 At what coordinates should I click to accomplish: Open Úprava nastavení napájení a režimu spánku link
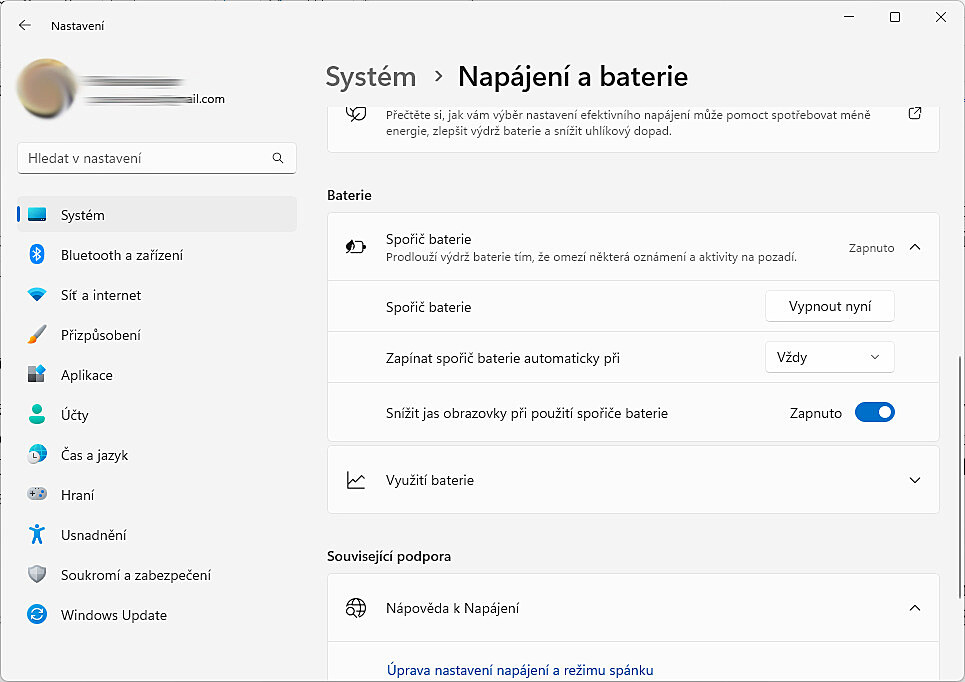(x=520, y=670)
